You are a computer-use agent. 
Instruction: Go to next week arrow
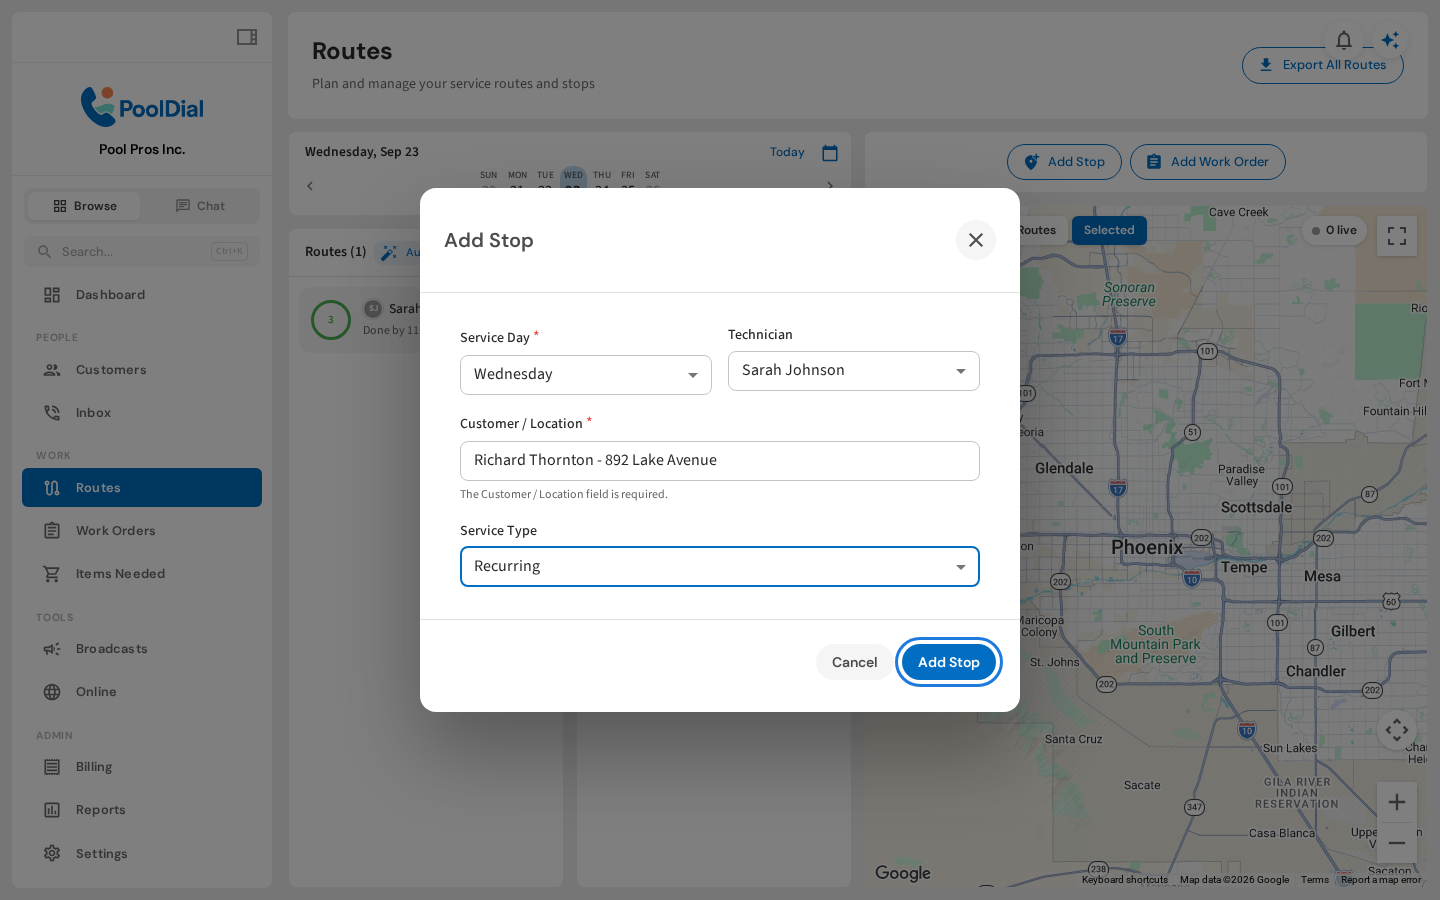830,186
